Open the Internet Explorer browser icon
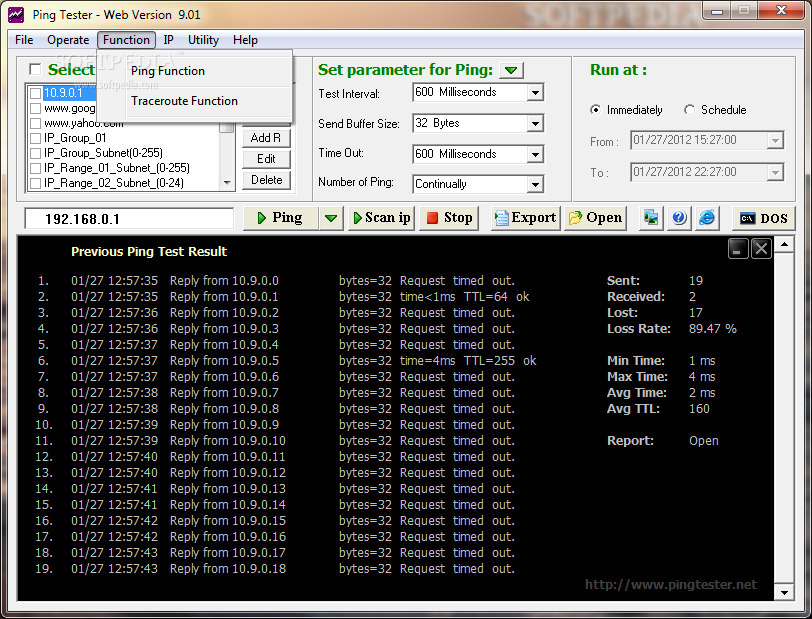The image size is (812, 619). [706, 218]
